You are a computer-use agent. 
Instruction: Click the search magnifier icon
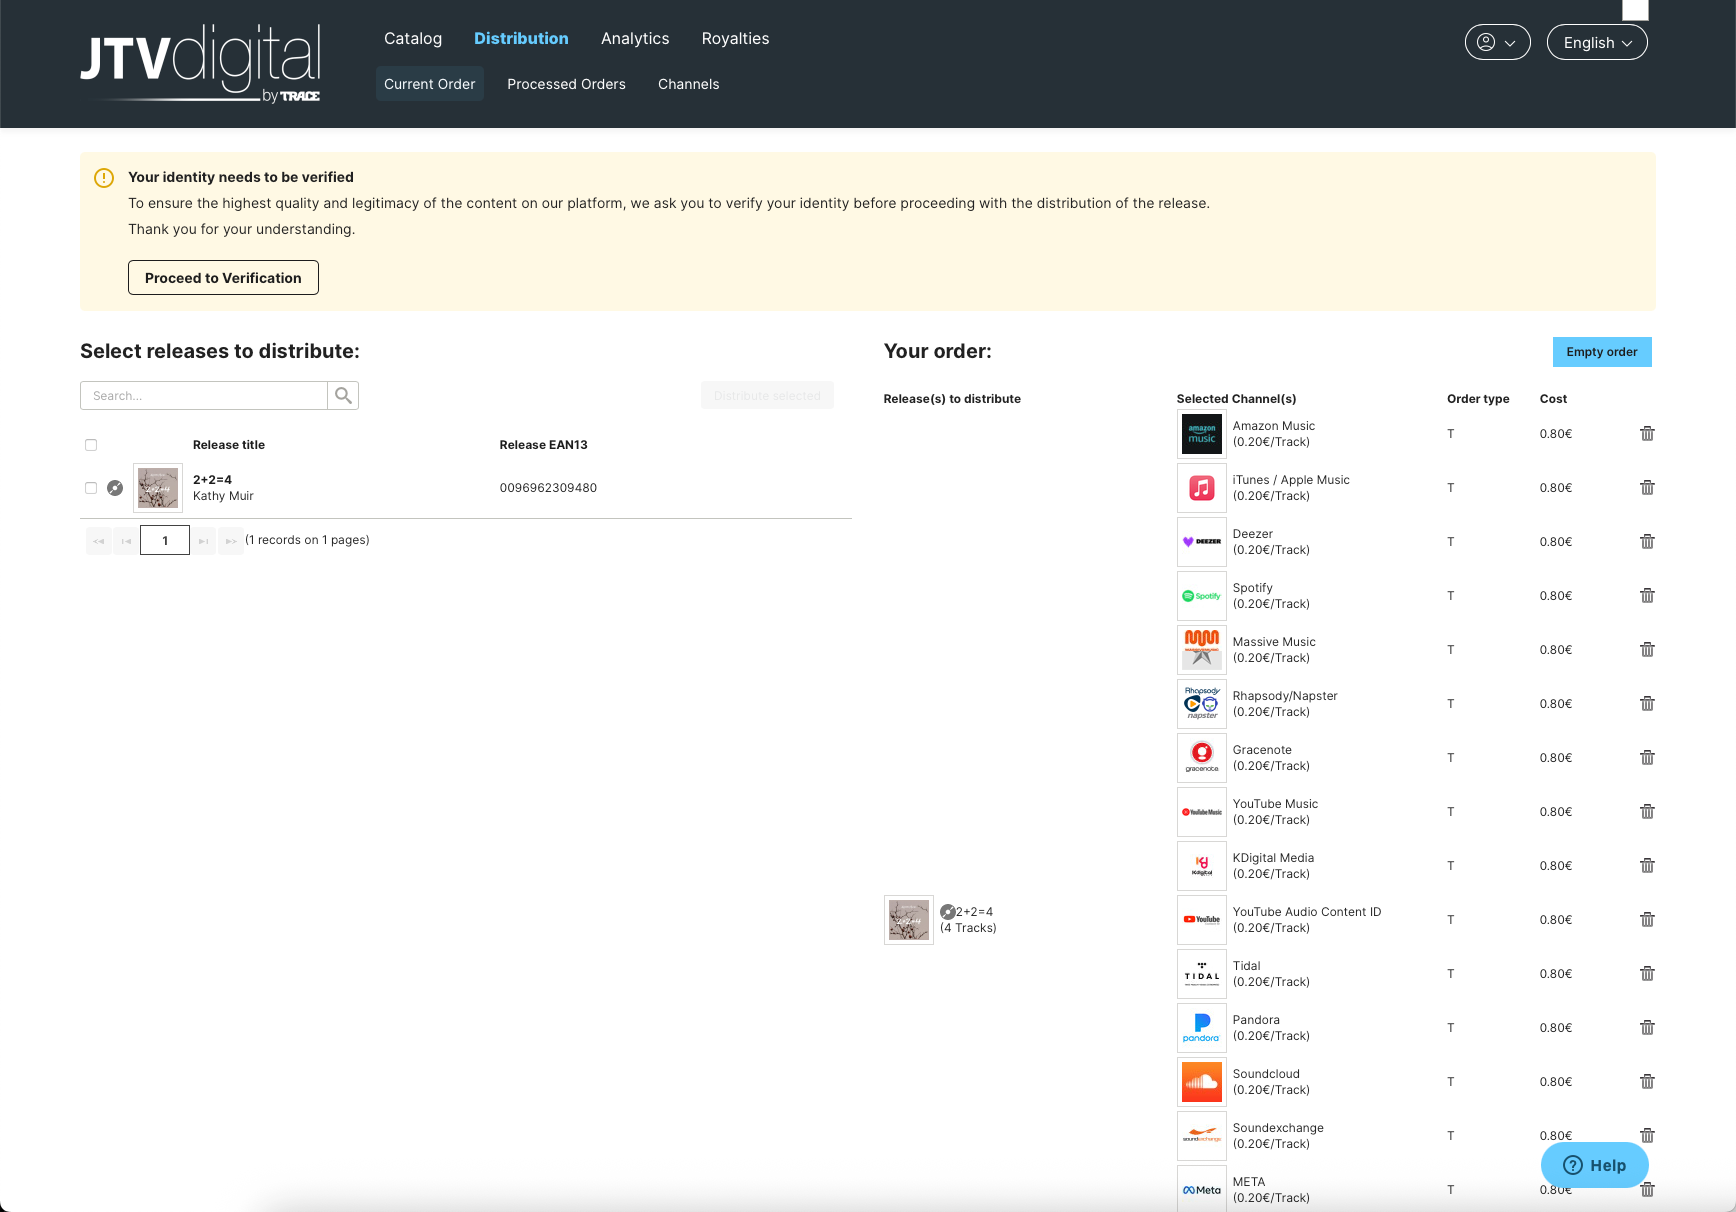pyautogui.click(x=343, y=396)
